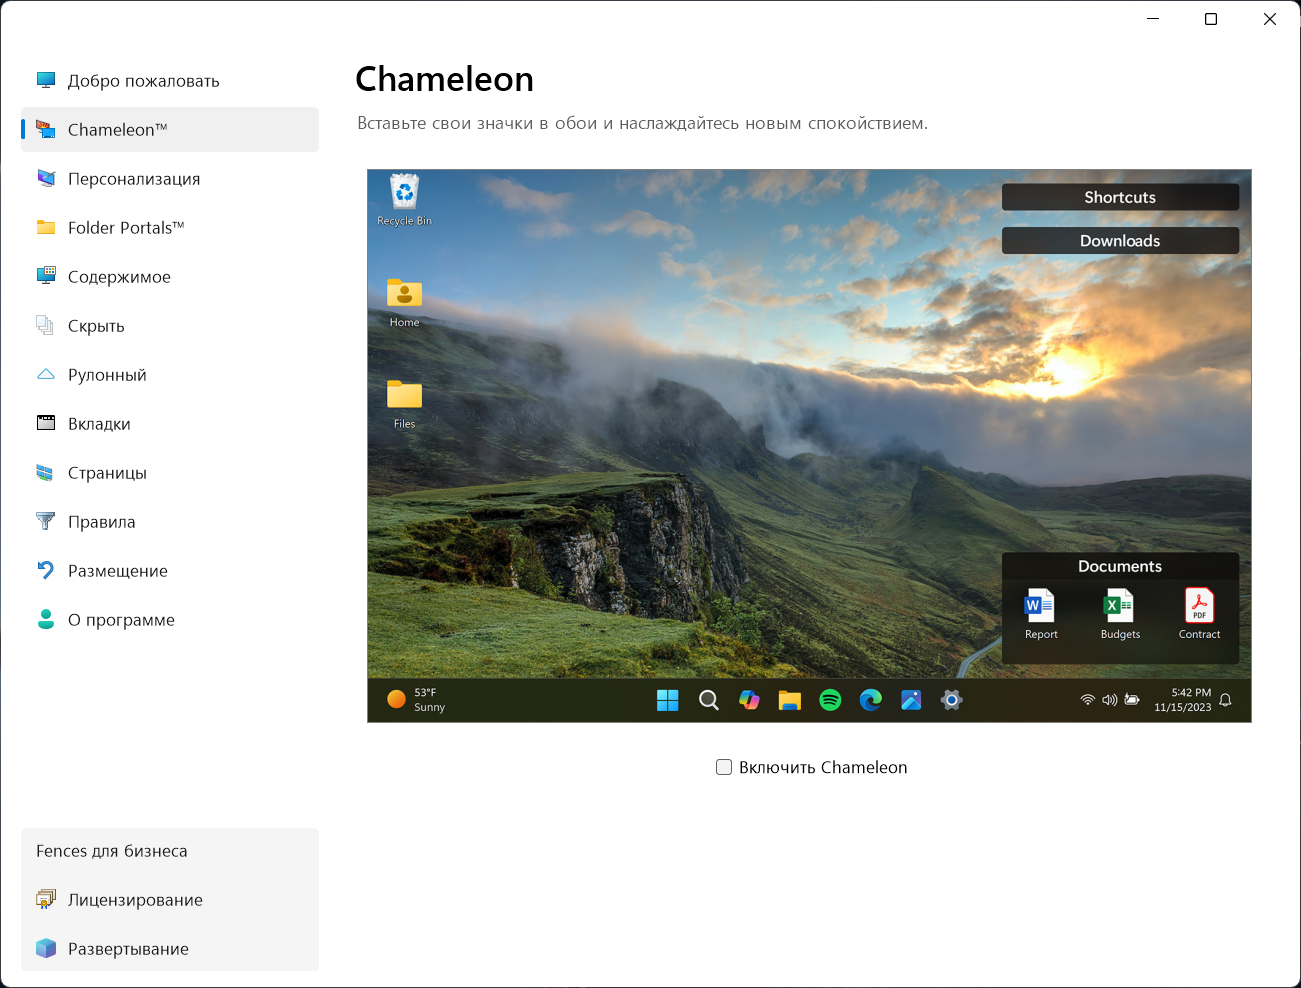Go to the Вкладки section
This screenshot has height=988, width=1301.
170,423
